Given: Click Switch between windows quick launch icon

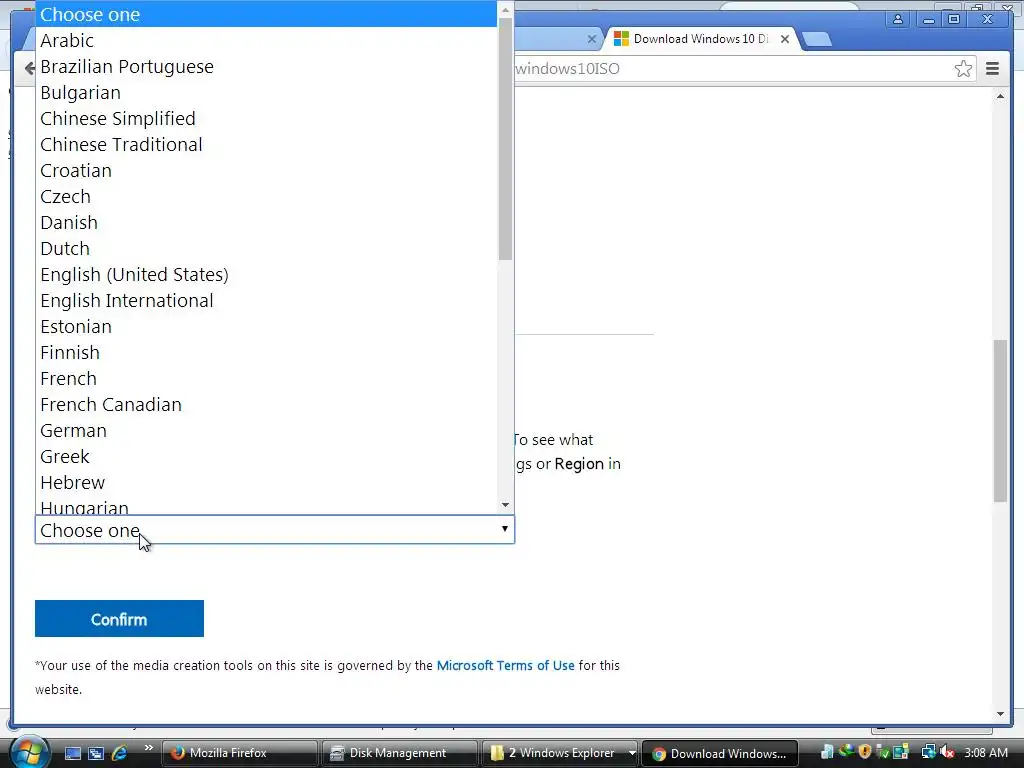Looking at the screenshot, I should [96, 753].
